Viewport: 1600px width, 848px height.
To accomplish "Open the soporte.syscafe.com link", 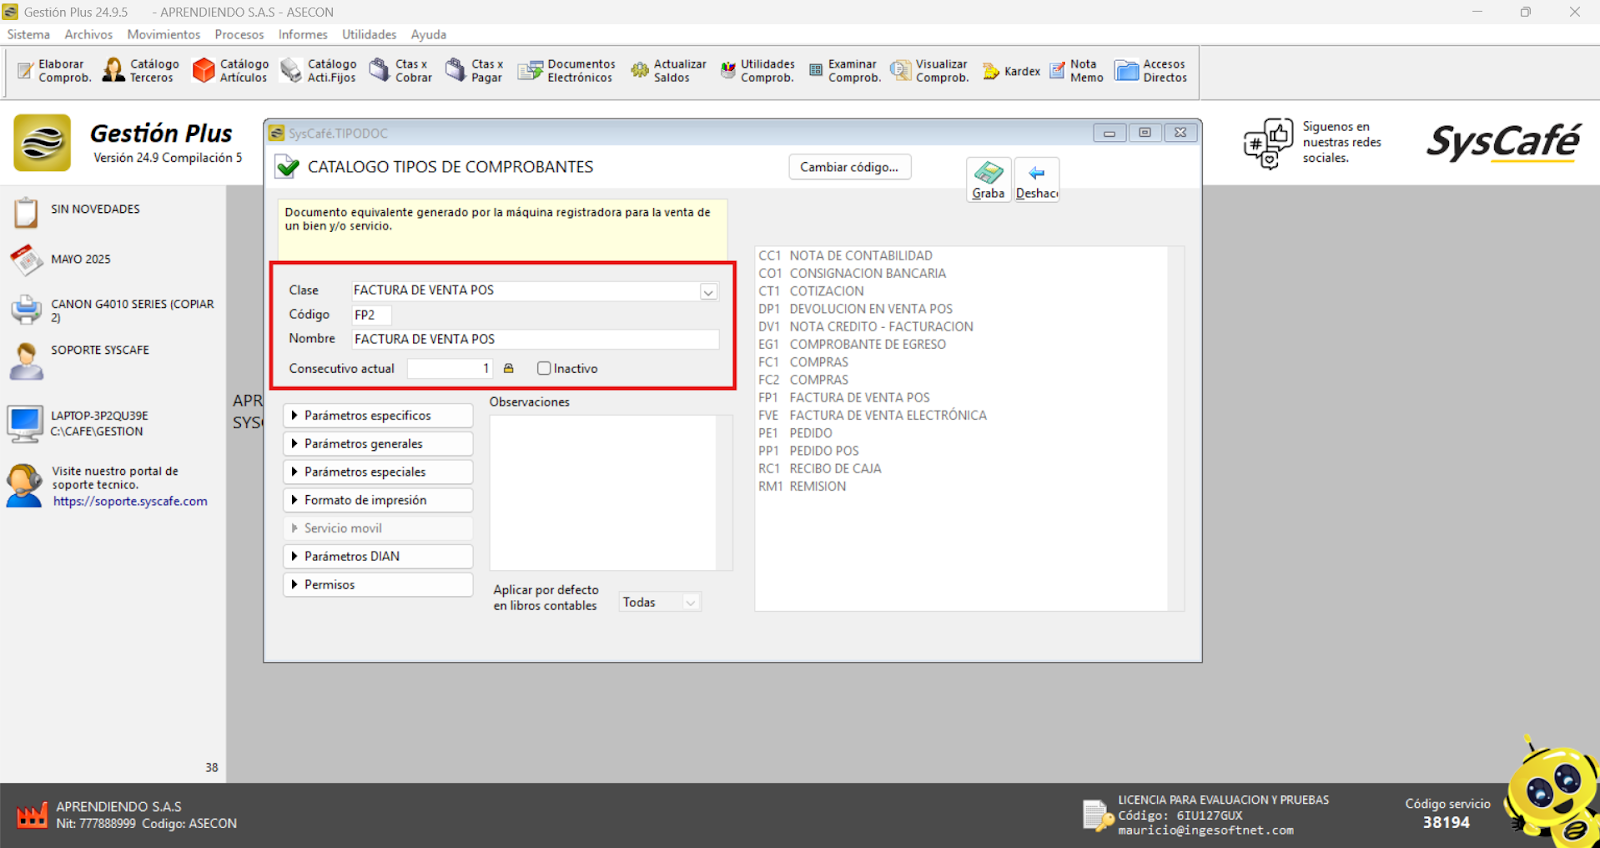I will pos(130,502).
